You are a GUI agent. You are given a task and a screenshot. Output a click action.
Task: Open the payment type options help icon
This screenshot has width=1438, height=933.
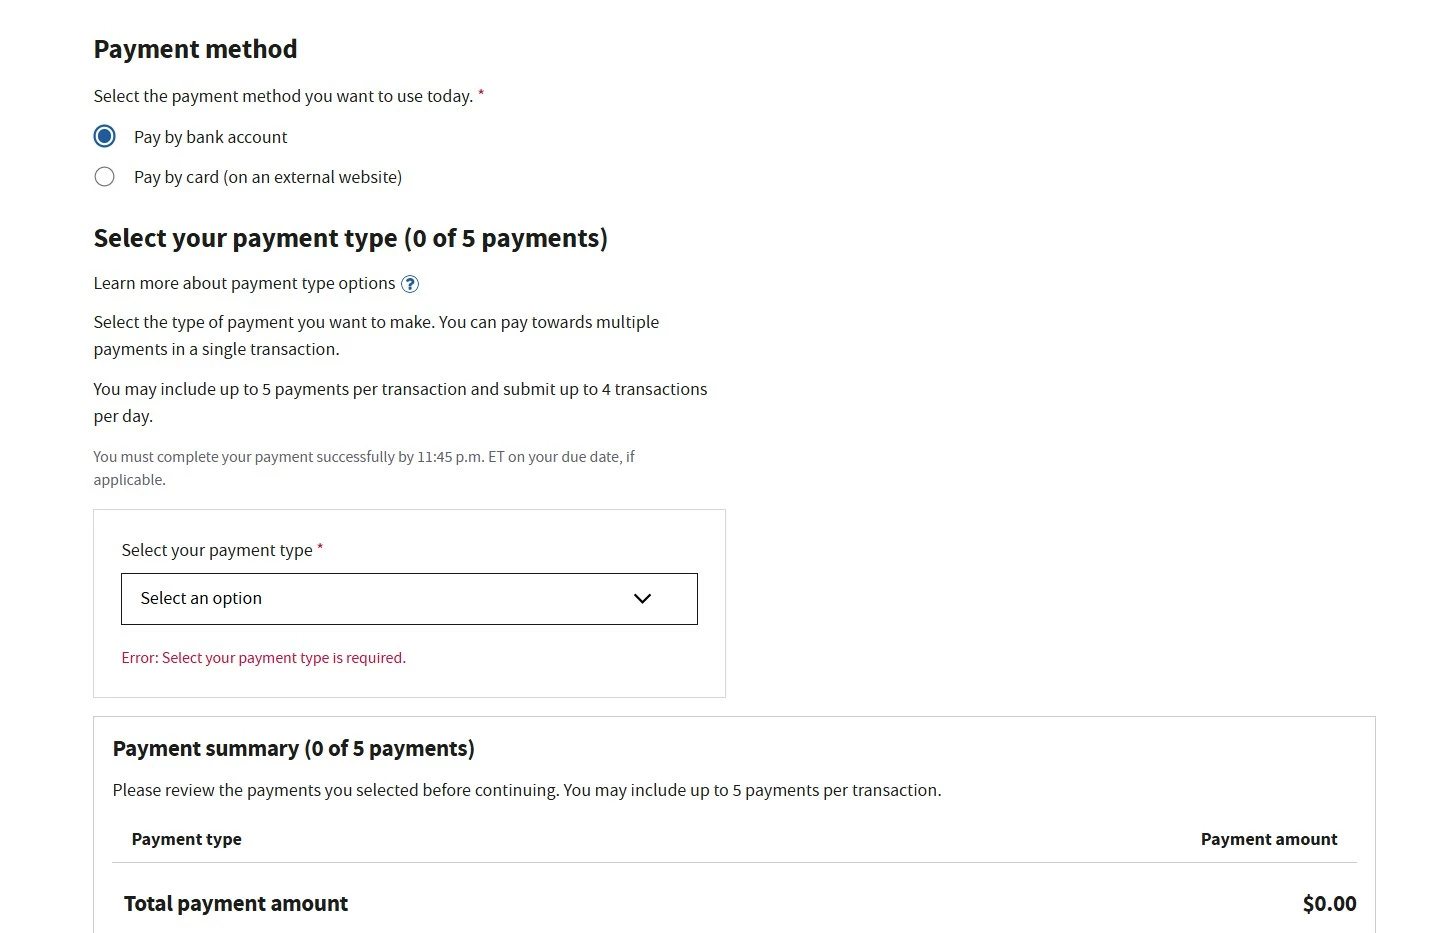pos(410,284)
